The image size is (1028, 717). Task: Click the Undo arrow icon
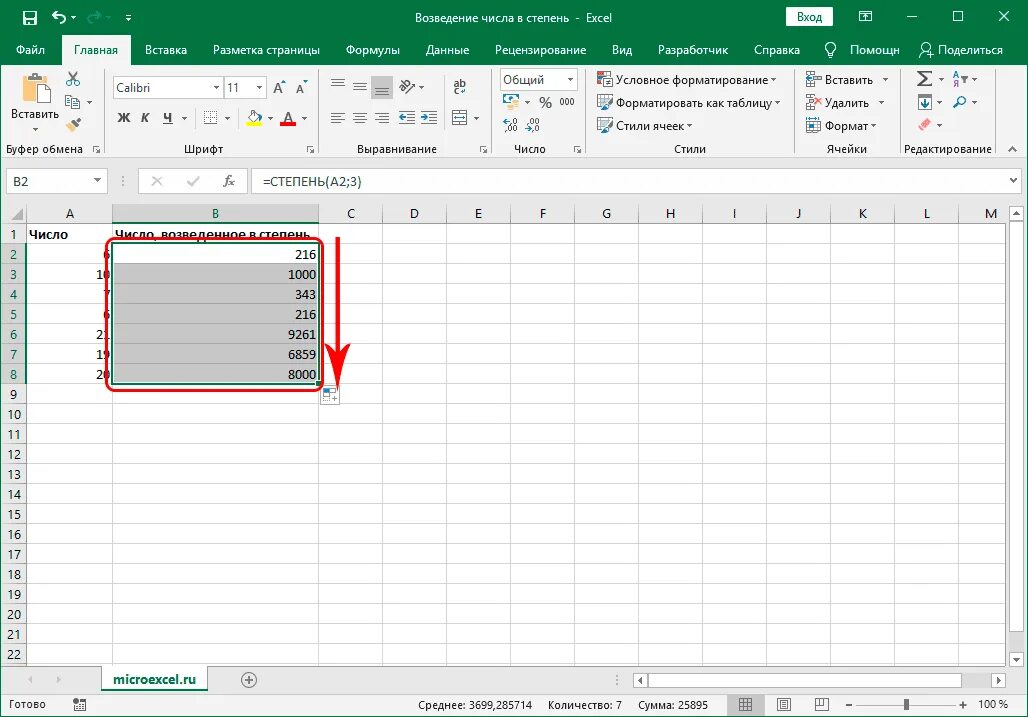pos(59,17)
